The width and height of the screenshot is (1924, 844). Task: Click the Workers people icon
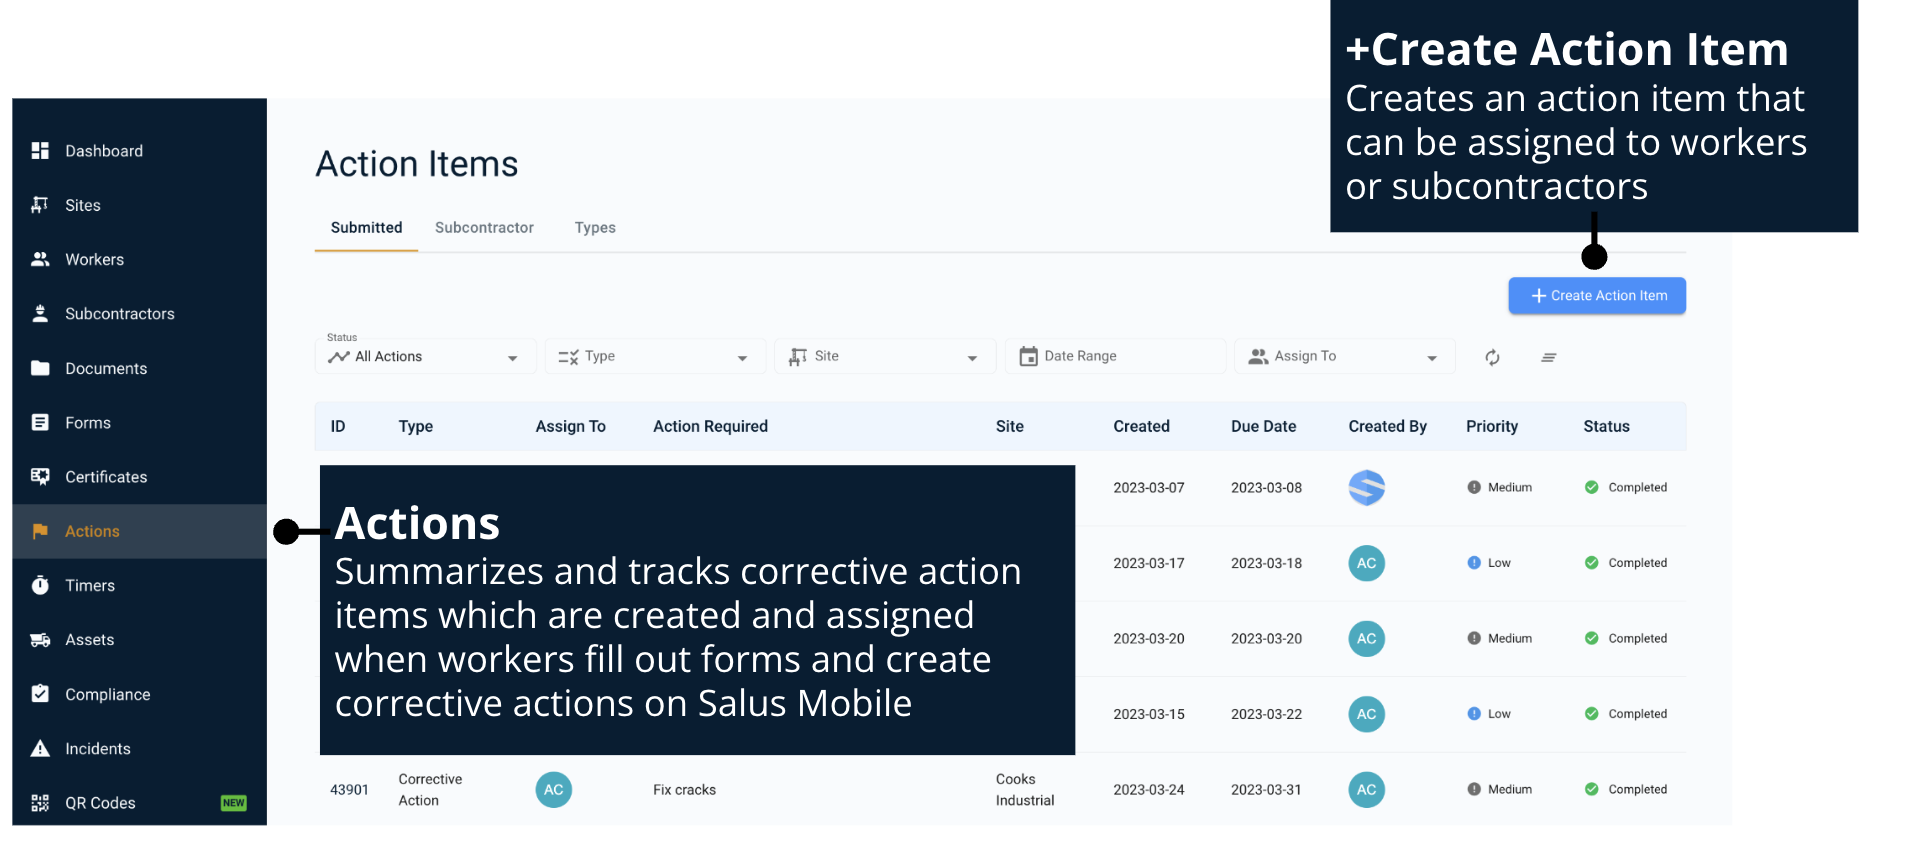point(40,259)
